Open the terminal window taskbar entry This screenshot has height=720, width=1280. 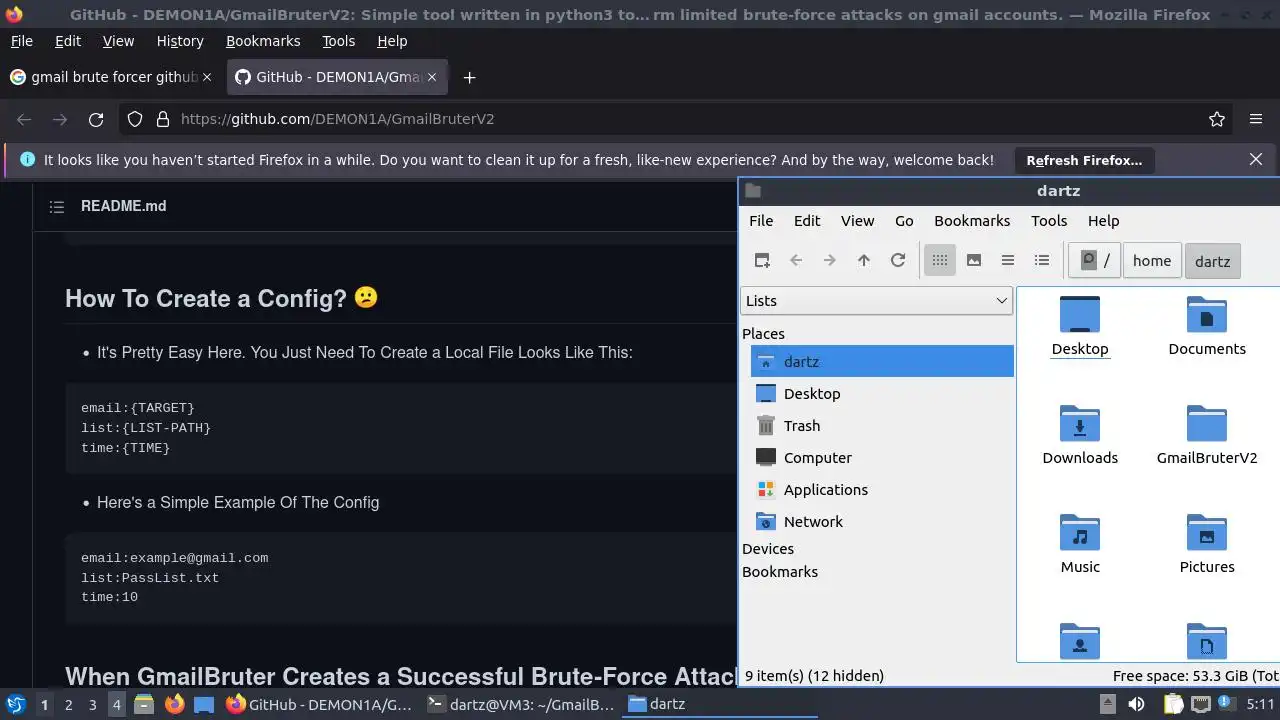pos(520,704)
